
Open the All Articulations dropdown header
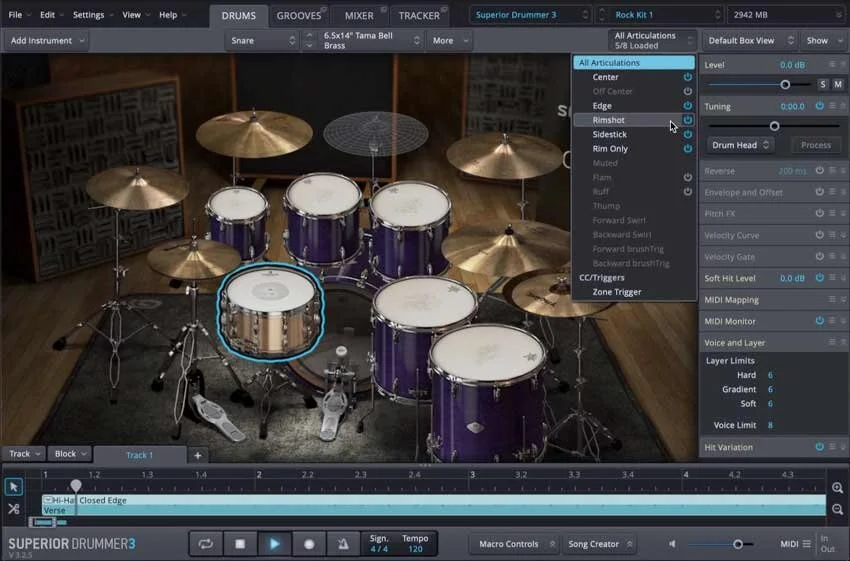click(x=652, y=40)
